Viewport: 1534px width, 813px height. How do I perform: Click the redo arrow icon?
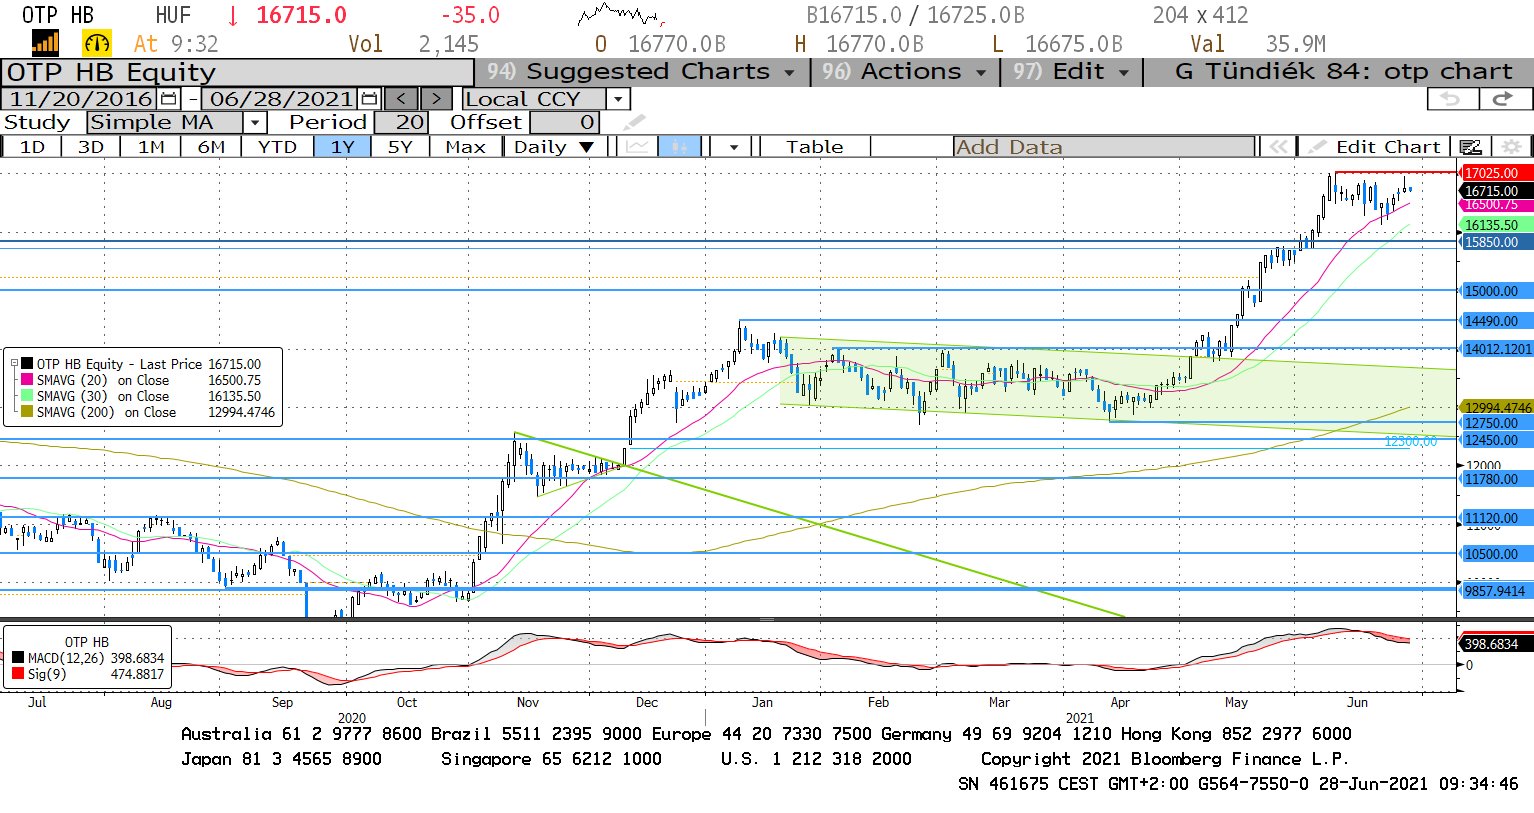click(1503, 99)
